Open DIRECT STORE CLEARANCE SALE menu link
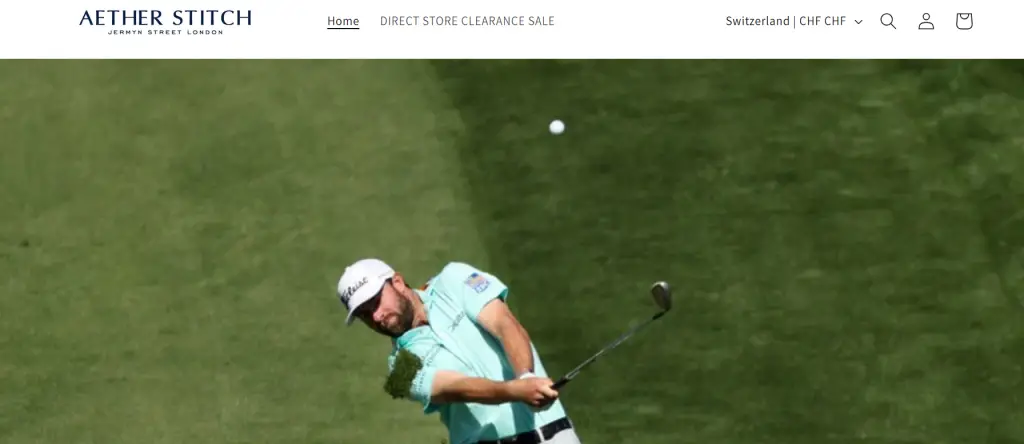 coord(467,21)
